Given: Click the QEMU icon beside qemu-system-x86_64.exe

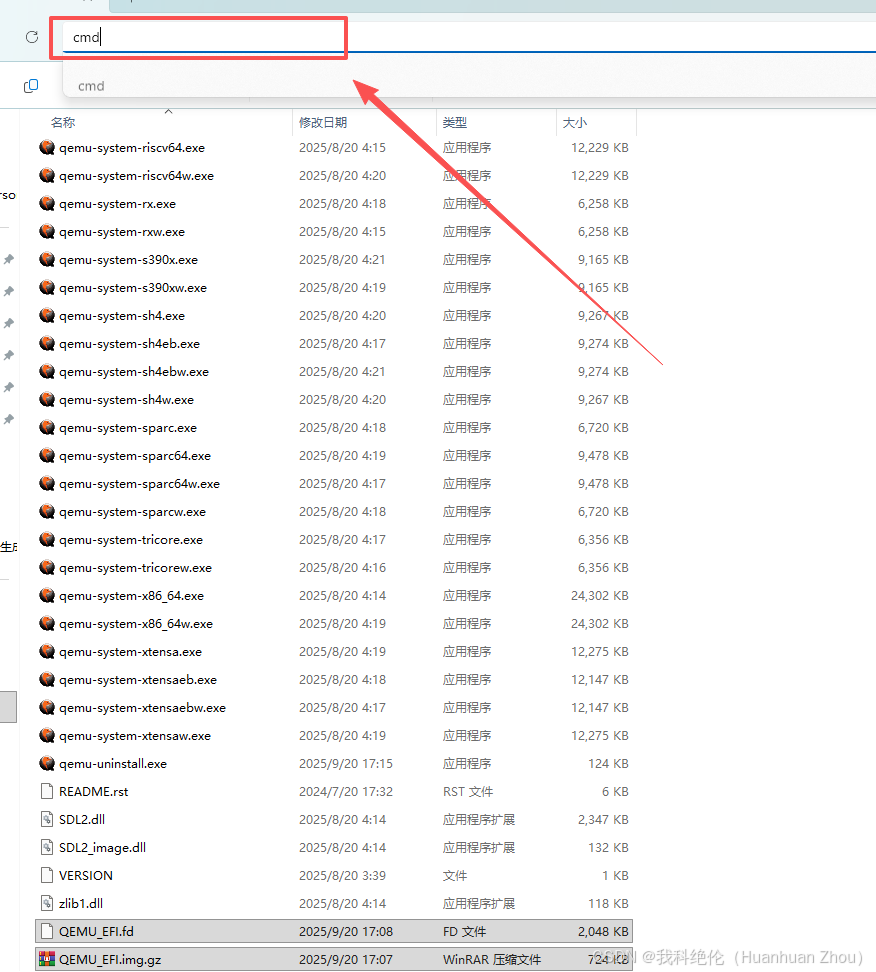Looking at the screenshot, I should click(47, 595).
